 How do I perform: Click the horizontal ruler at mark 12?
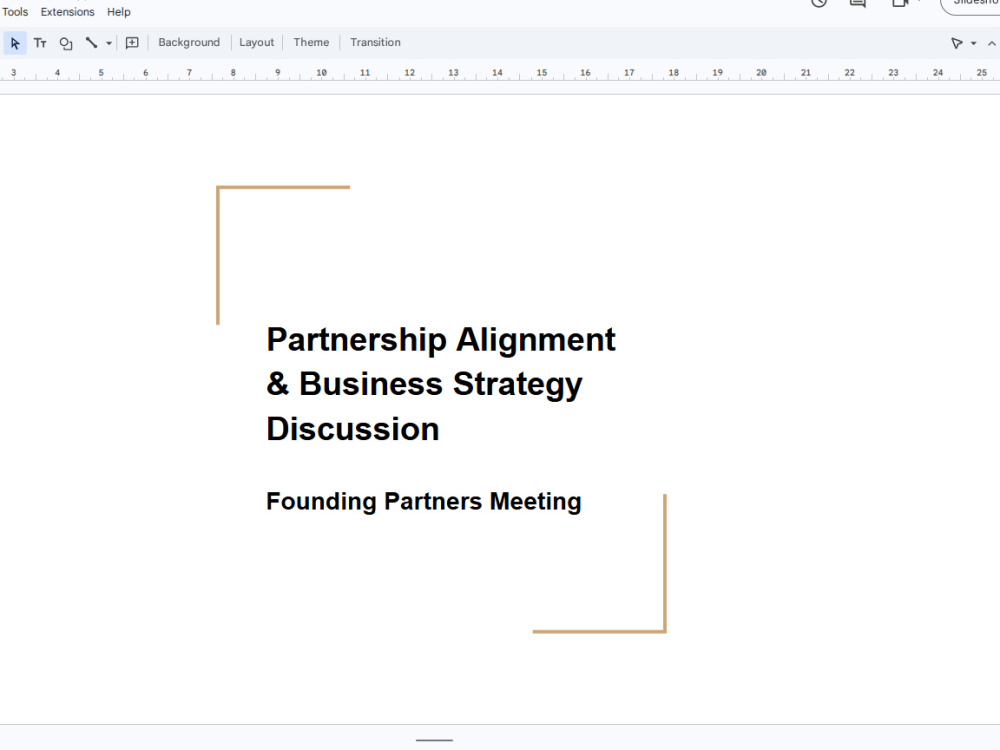[409, 73]
